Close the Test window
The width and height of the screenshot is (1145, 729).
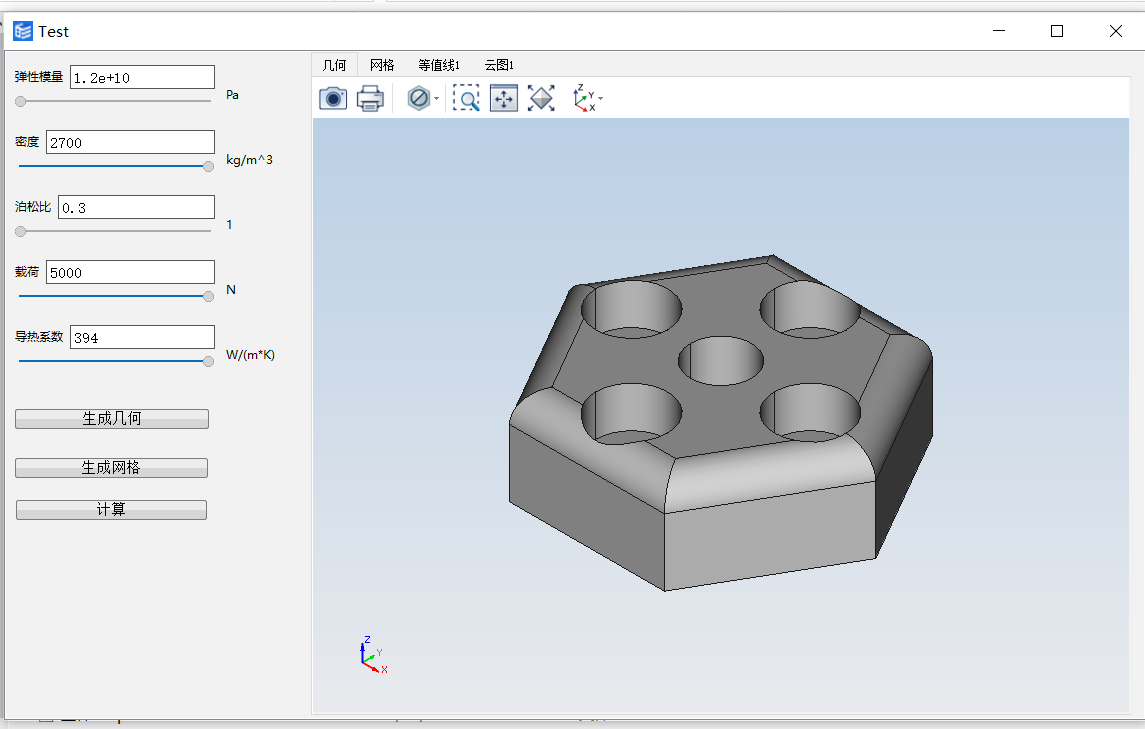click(x=1115, y=31)
